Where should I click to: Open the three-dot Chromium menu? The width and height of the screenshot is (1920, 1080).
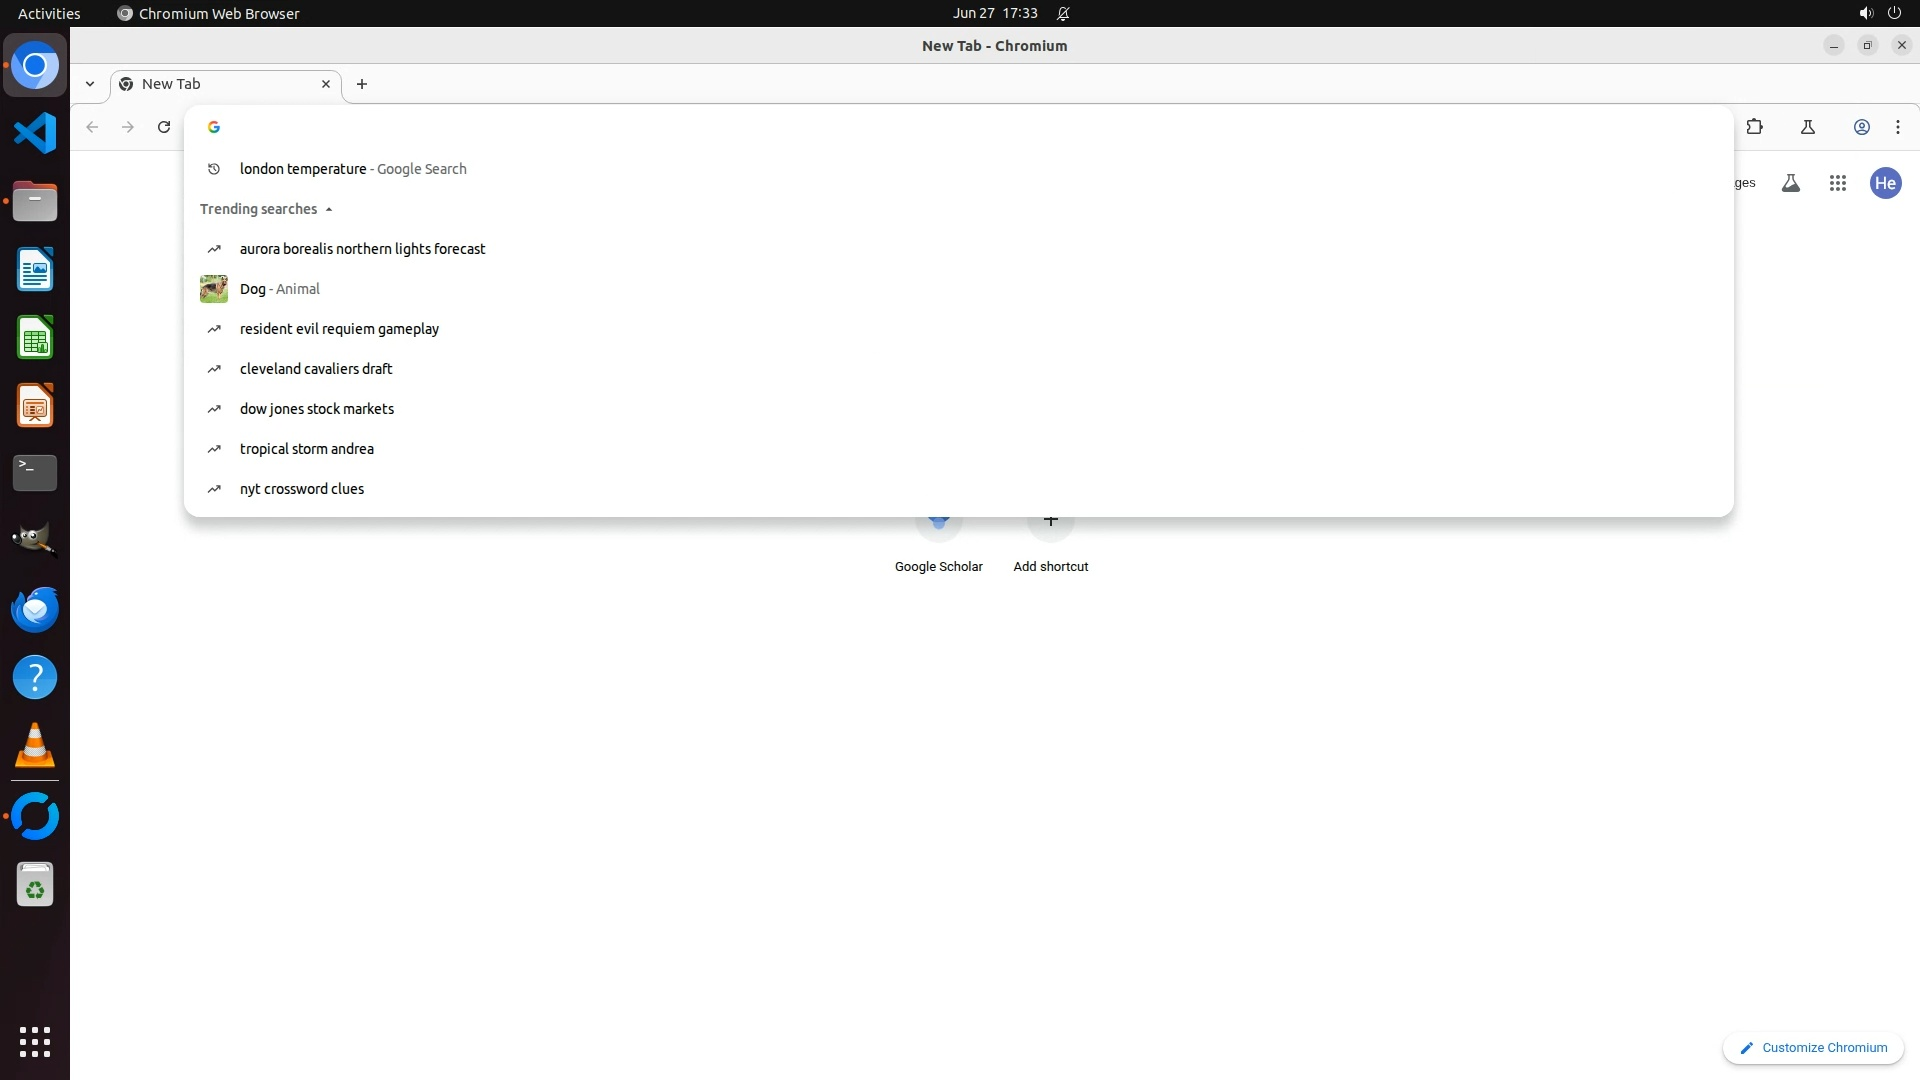[1897, 127]
